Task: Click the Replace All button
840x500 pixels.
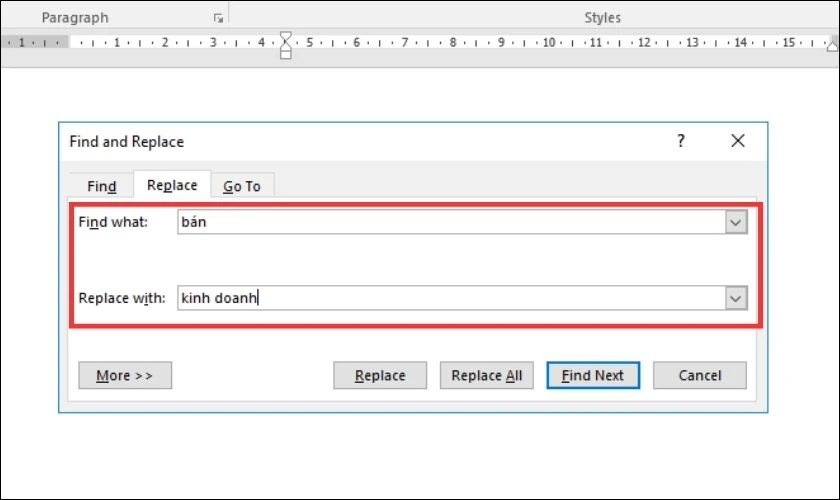Action: 486,375
